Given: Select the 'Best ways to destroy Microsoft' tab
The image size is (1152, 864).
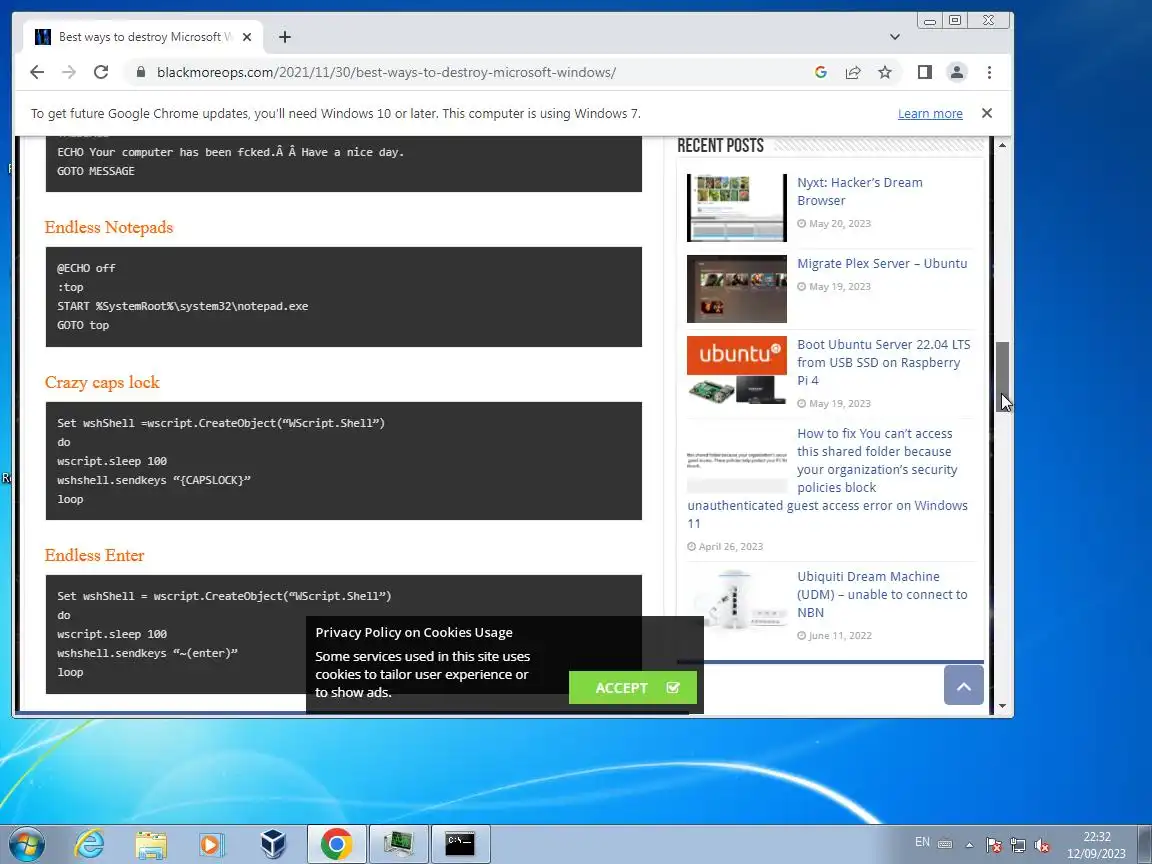Looking at the screenshot, I should [144, 37].
